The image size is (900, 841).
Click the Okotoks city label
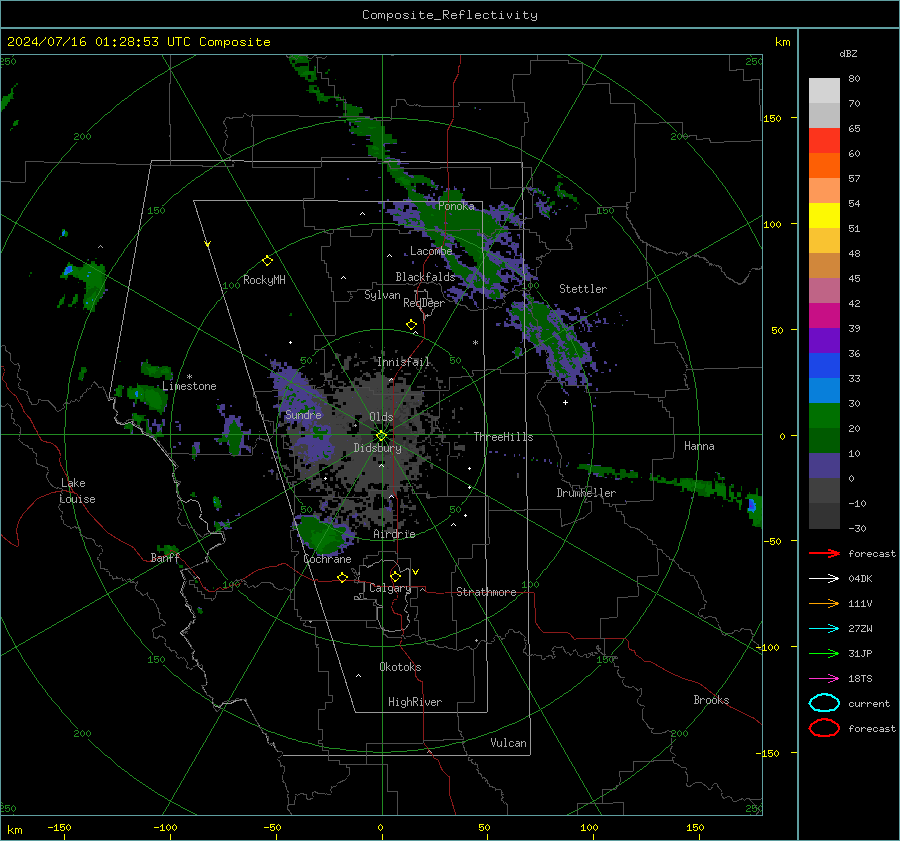(x=400, y=667)
